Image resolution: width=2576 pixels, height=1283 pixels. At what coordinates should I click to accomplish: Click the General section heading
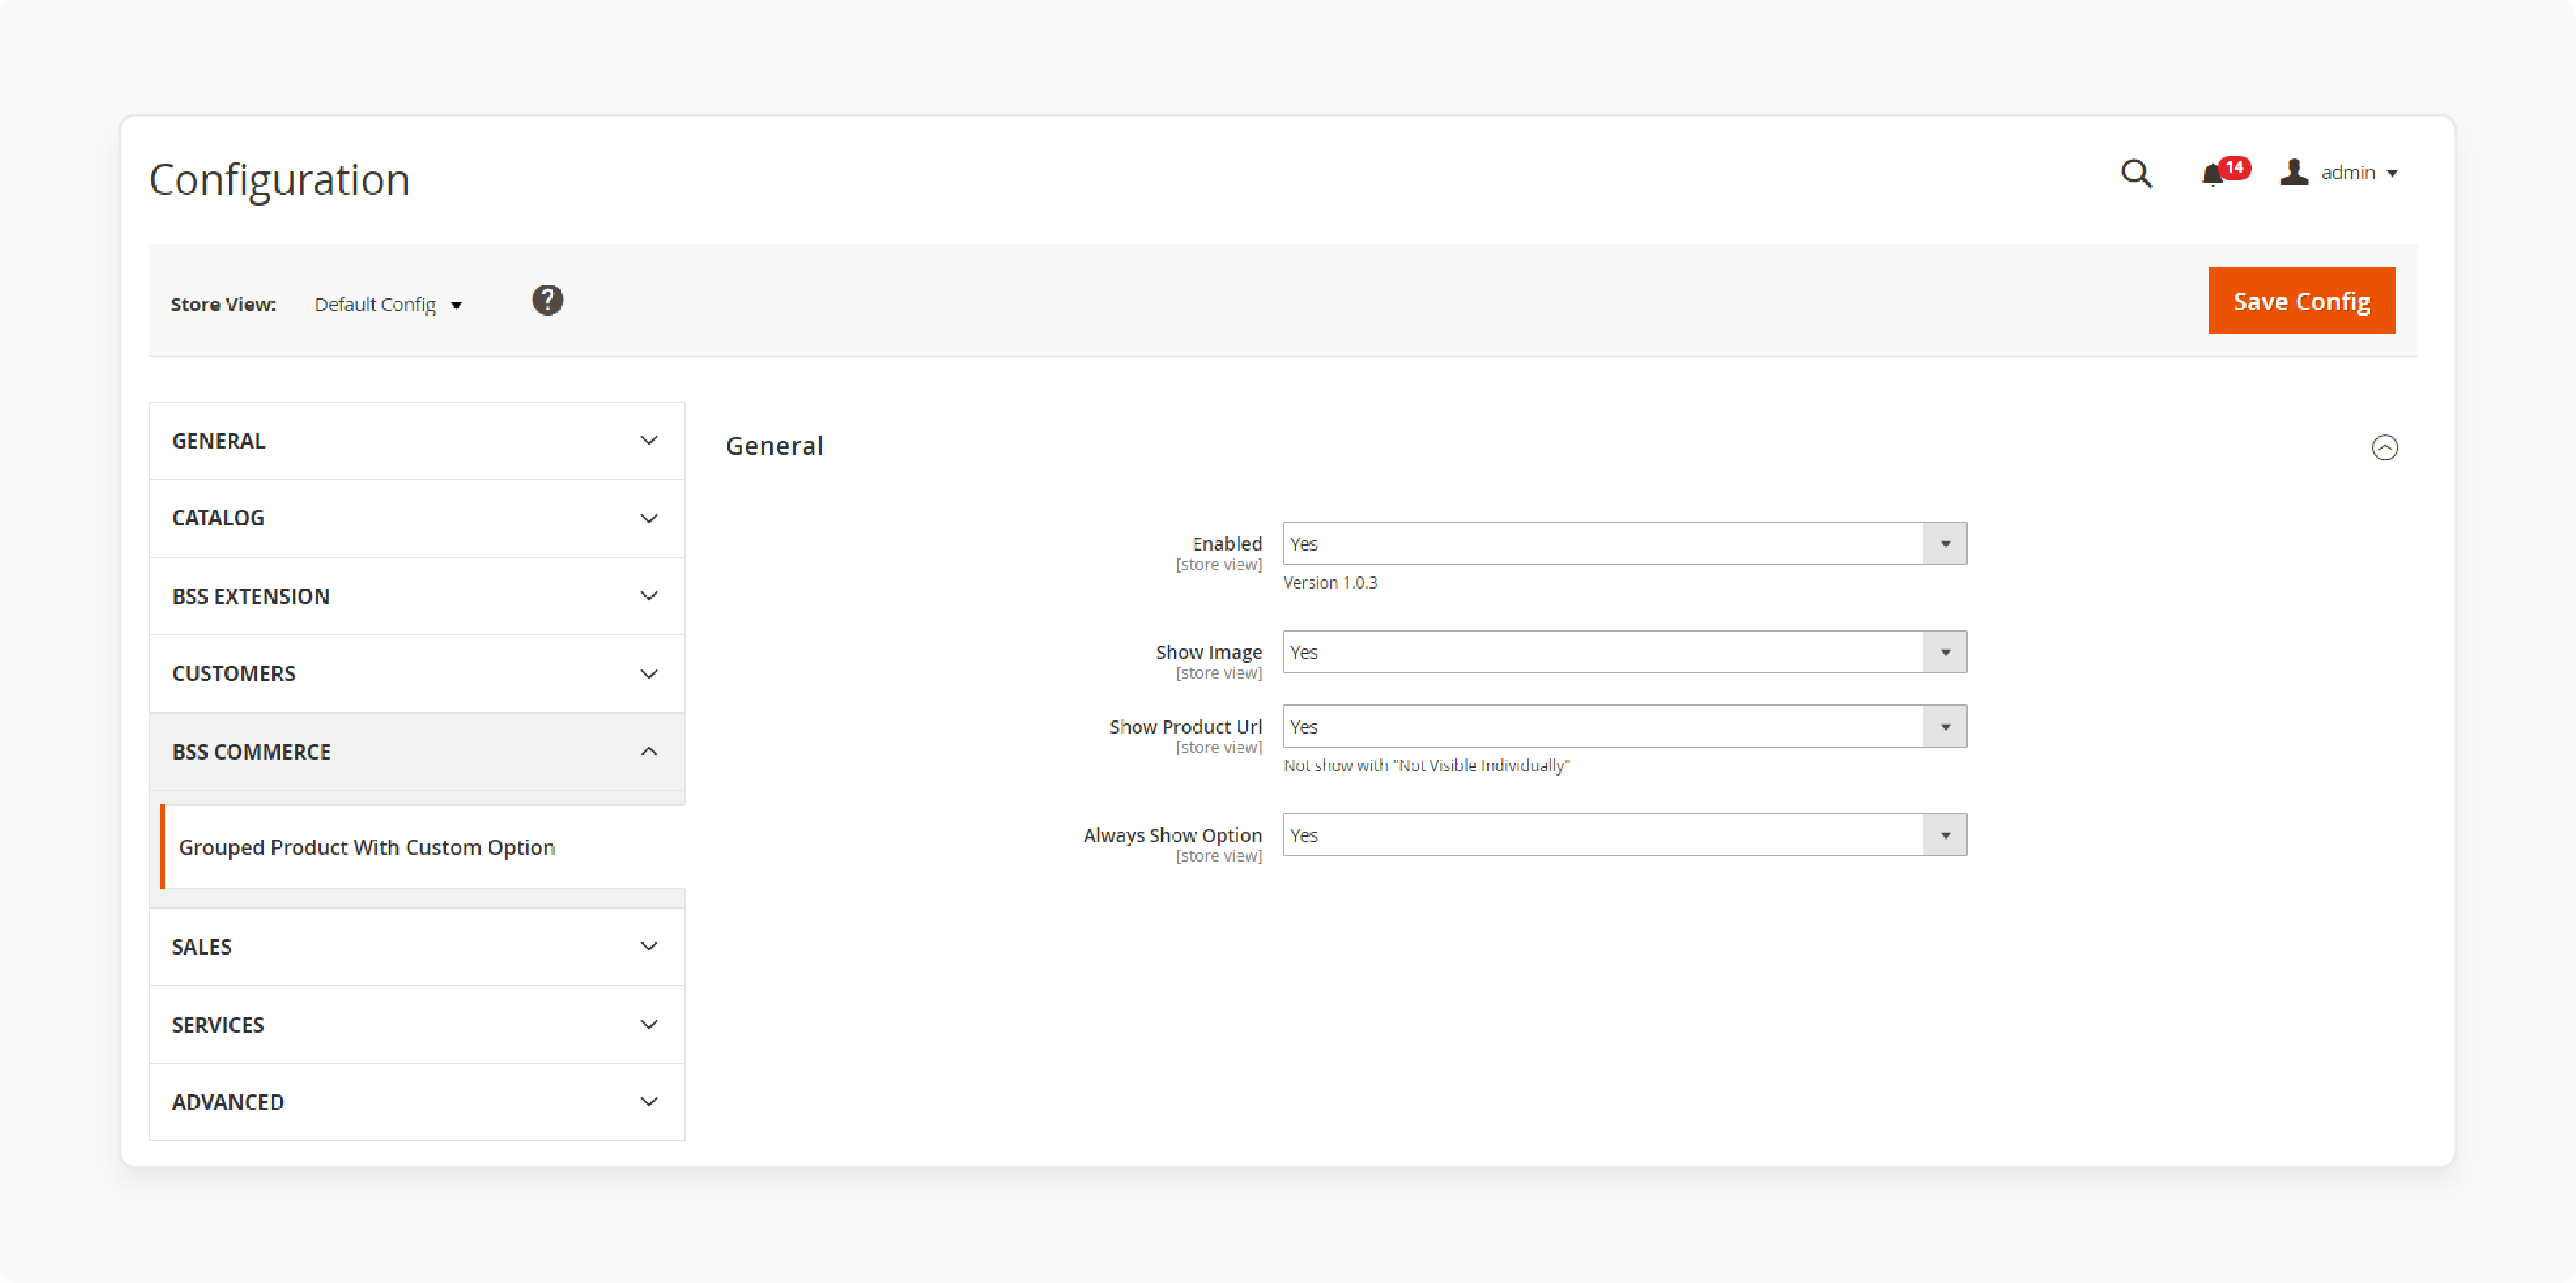point(774,446)
